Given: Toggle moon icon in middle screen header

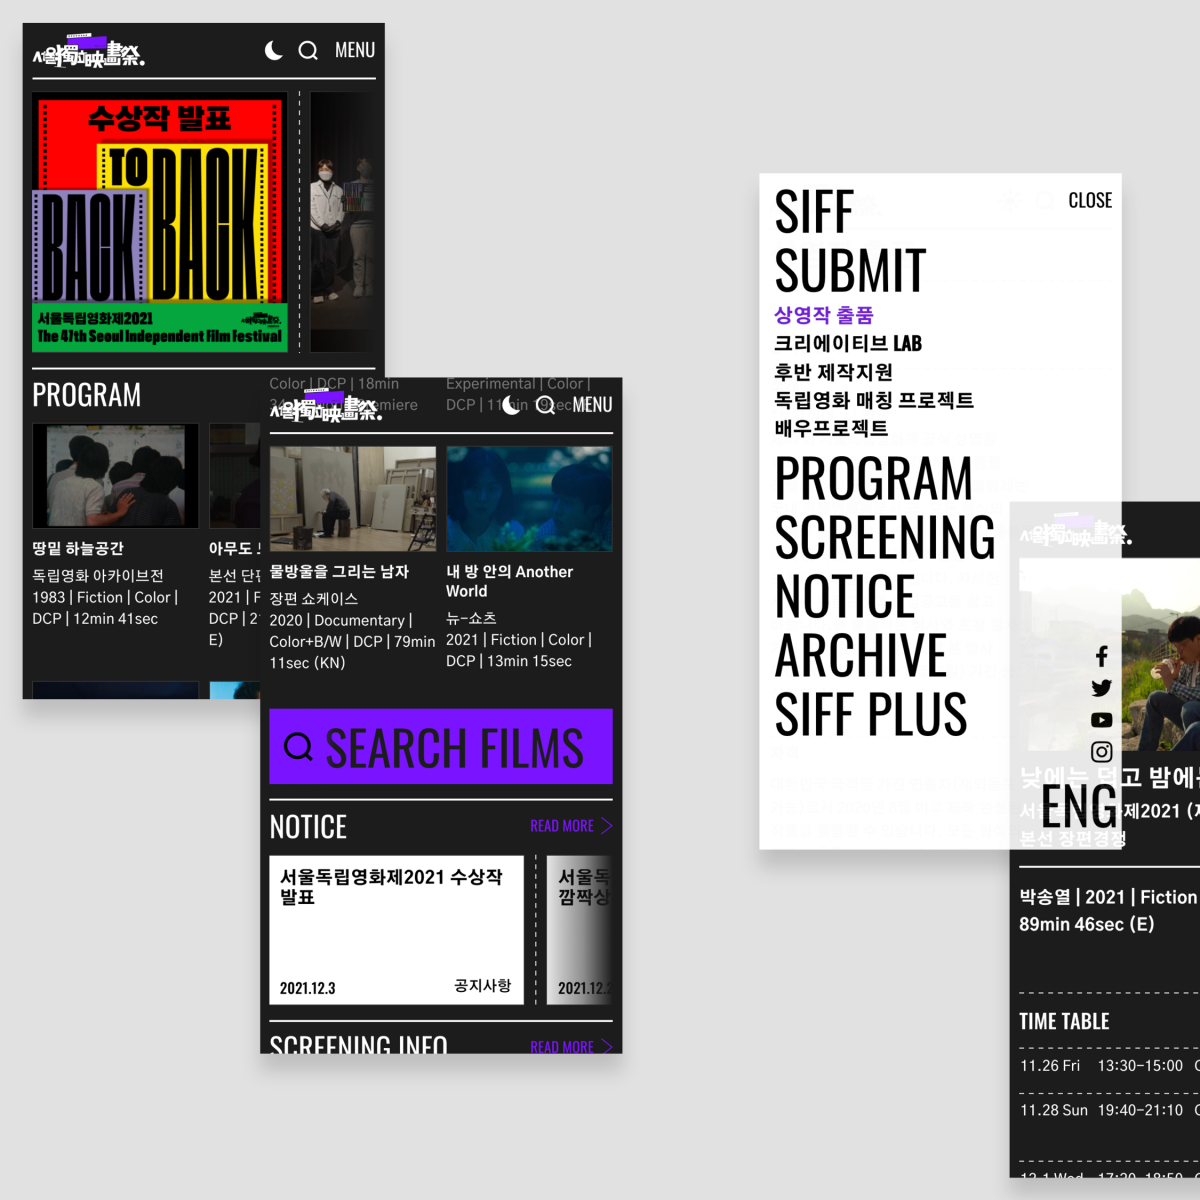Looking at the screenshot, I should pos(511,405).
